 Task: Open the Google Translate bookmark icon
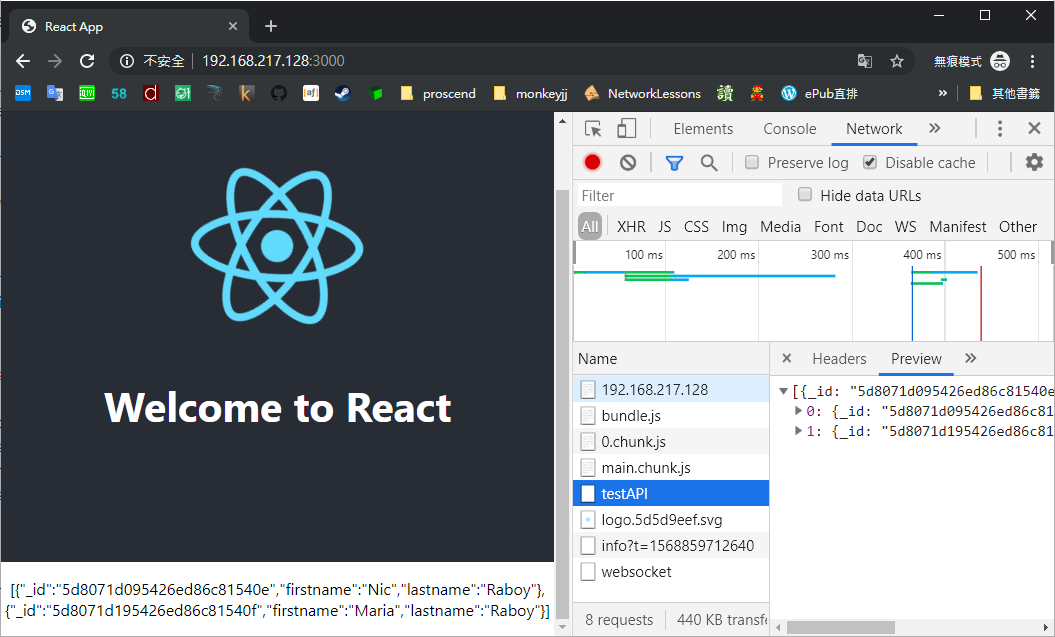(54, 93)
